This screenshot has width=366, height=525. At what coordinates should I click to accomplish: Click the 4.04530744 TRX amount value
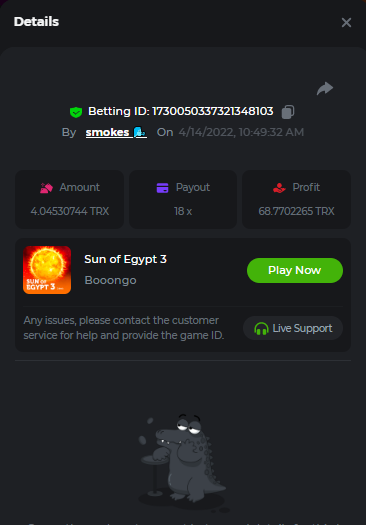[x=70, y=211]
